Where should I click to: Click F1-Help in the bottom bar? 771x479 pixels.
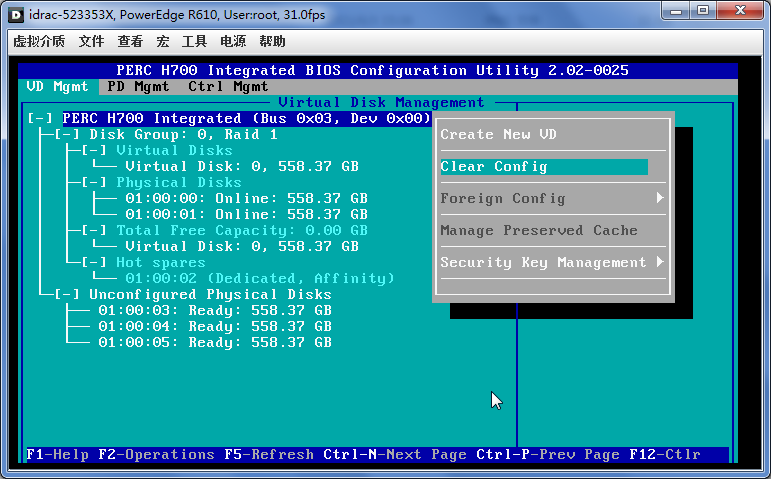[58, 454]
